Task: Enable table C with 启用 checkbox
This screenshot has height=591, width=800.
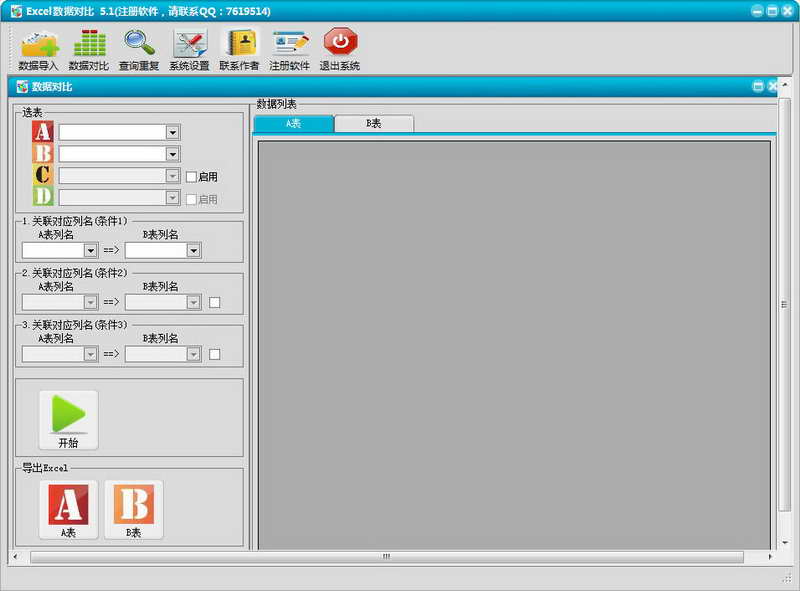Action: 191,177
